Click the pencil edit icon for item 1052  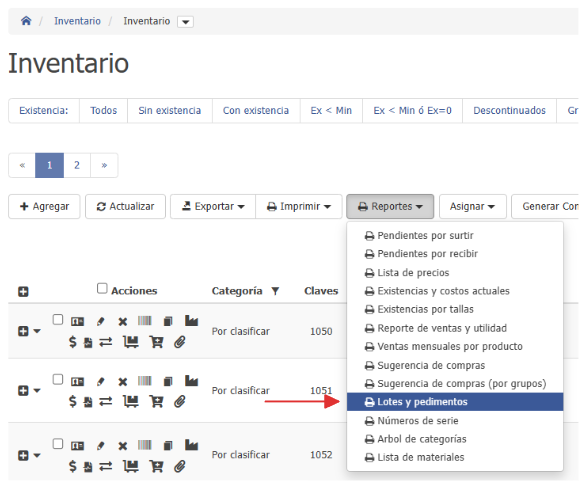pyautogui.click(x=100, y=446)
